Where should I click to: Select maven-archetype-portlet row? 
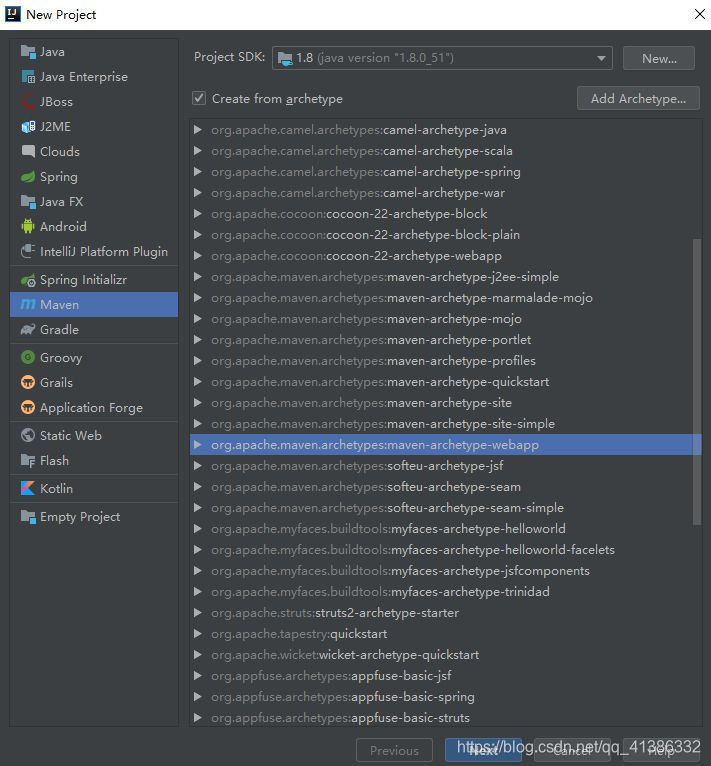pos(445,340)
